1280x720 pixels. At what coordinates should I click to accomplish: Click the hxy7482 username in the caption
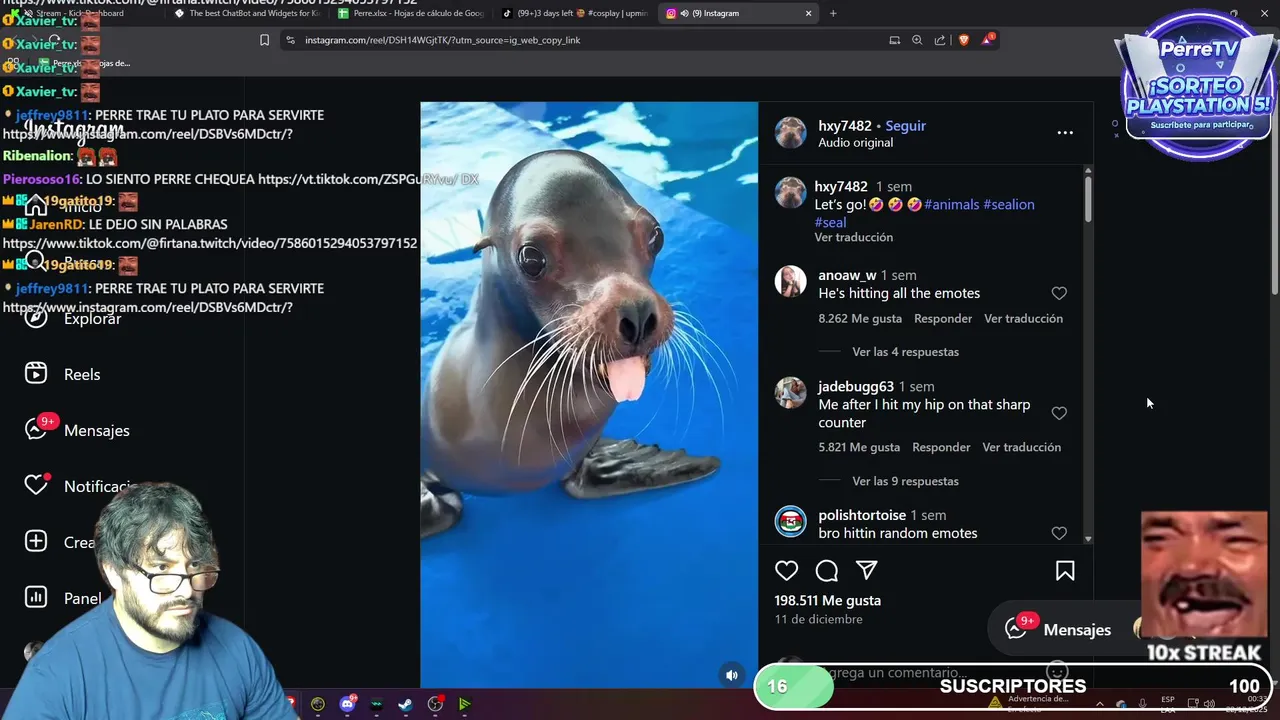point(841,187)
